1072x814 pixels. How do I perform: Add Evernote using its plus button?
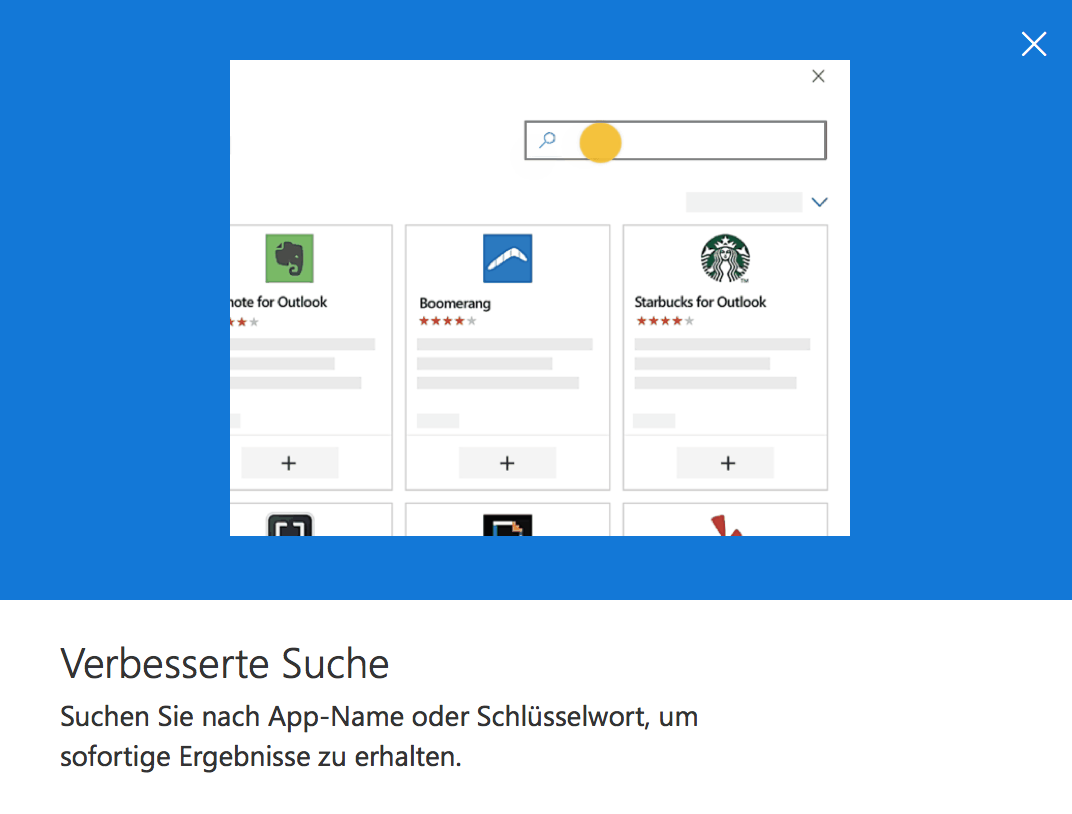pyautogui.click(x=289, y=463)
